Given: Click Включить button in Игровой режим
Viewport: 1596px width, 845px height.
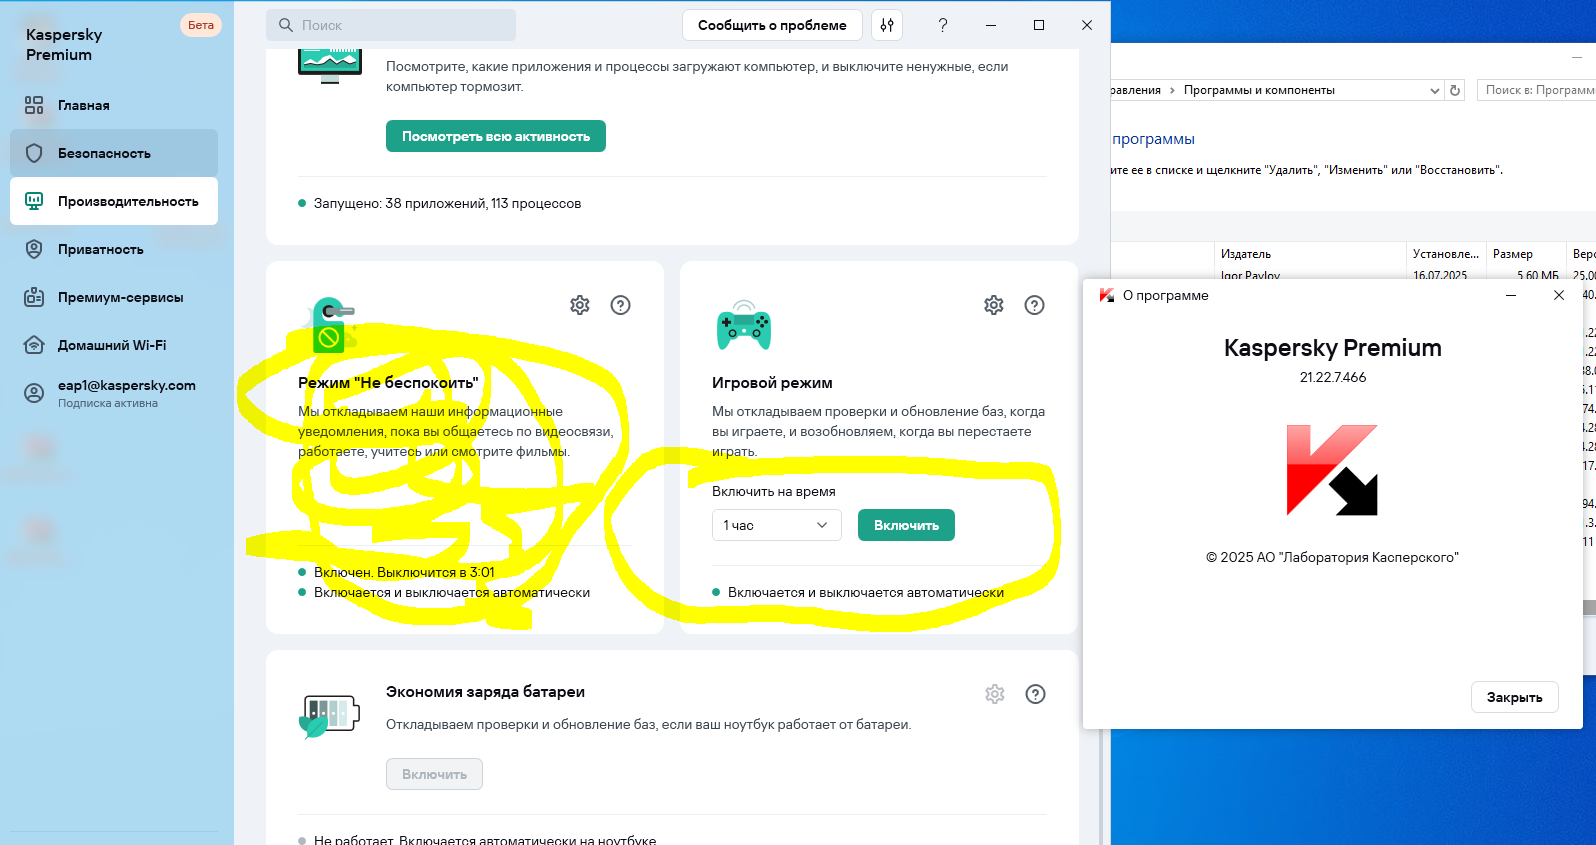Looking at the screenshot, I should coord(906,525).
